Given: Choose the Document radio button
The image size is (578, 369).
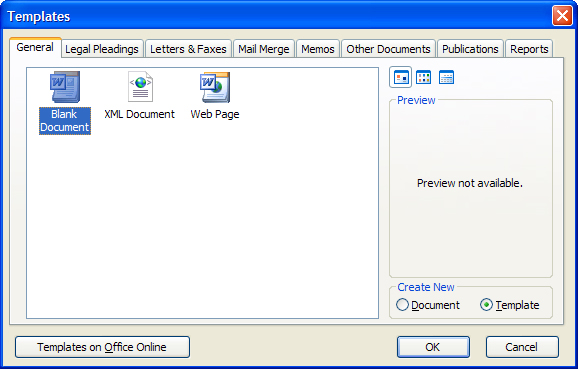Looking at the screenshot, I should [x=402, y=305].
